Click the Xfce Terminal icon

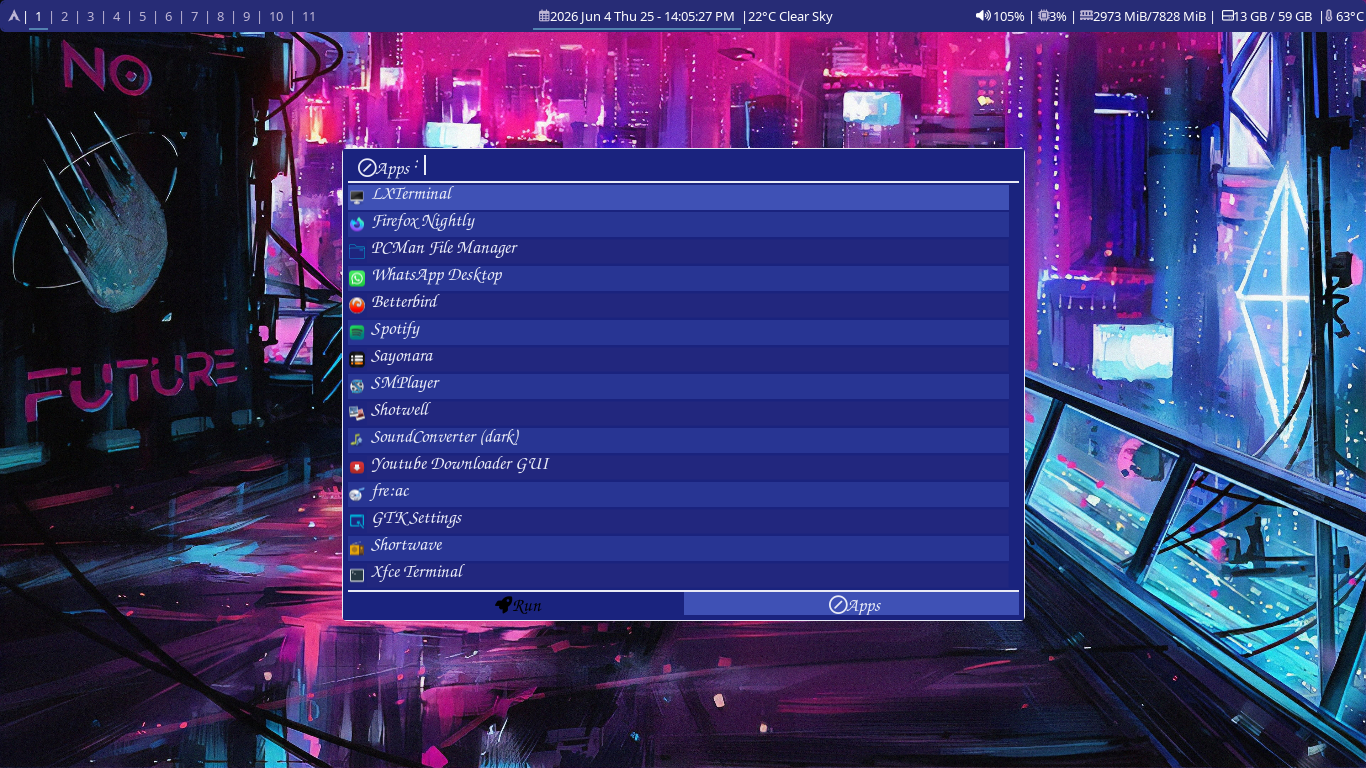click(357, 575)
